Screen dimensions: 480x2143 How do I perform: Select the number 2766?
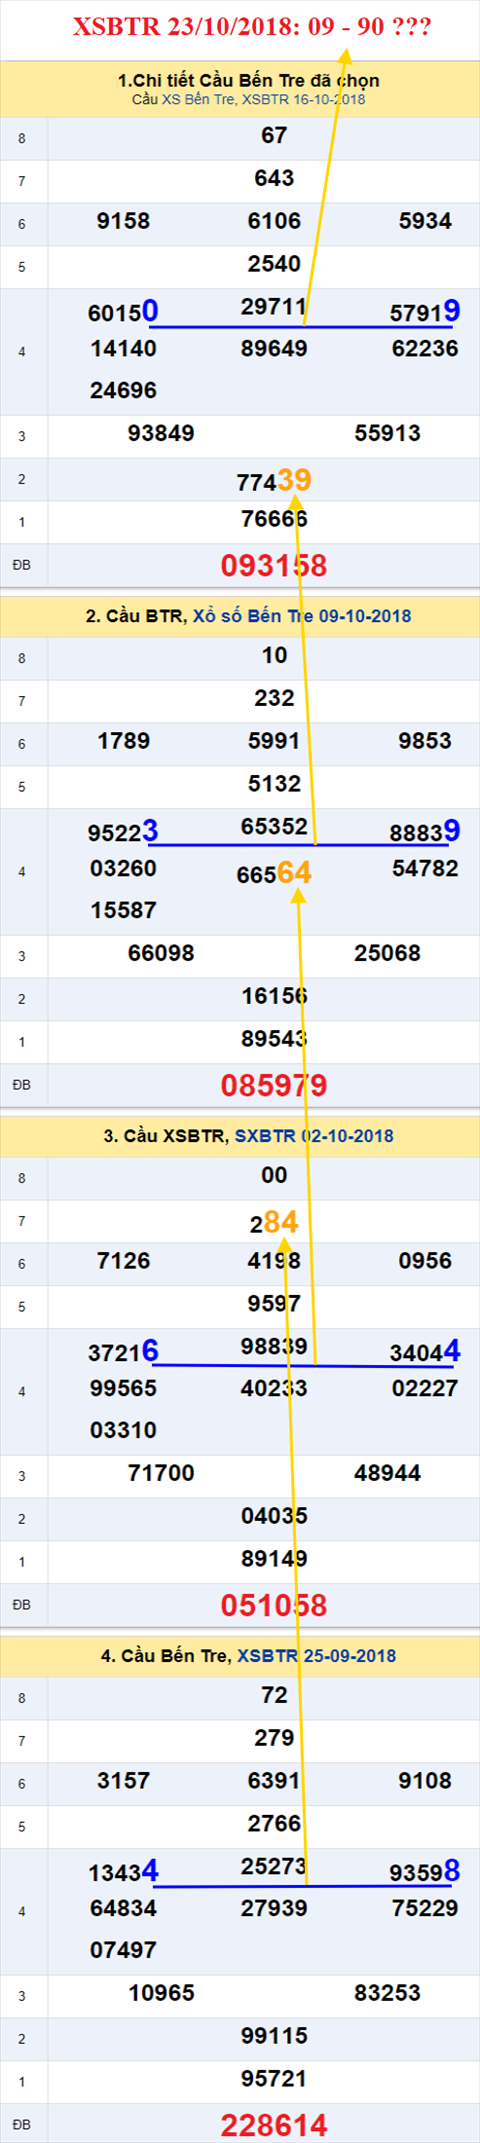click(274, 1824)
